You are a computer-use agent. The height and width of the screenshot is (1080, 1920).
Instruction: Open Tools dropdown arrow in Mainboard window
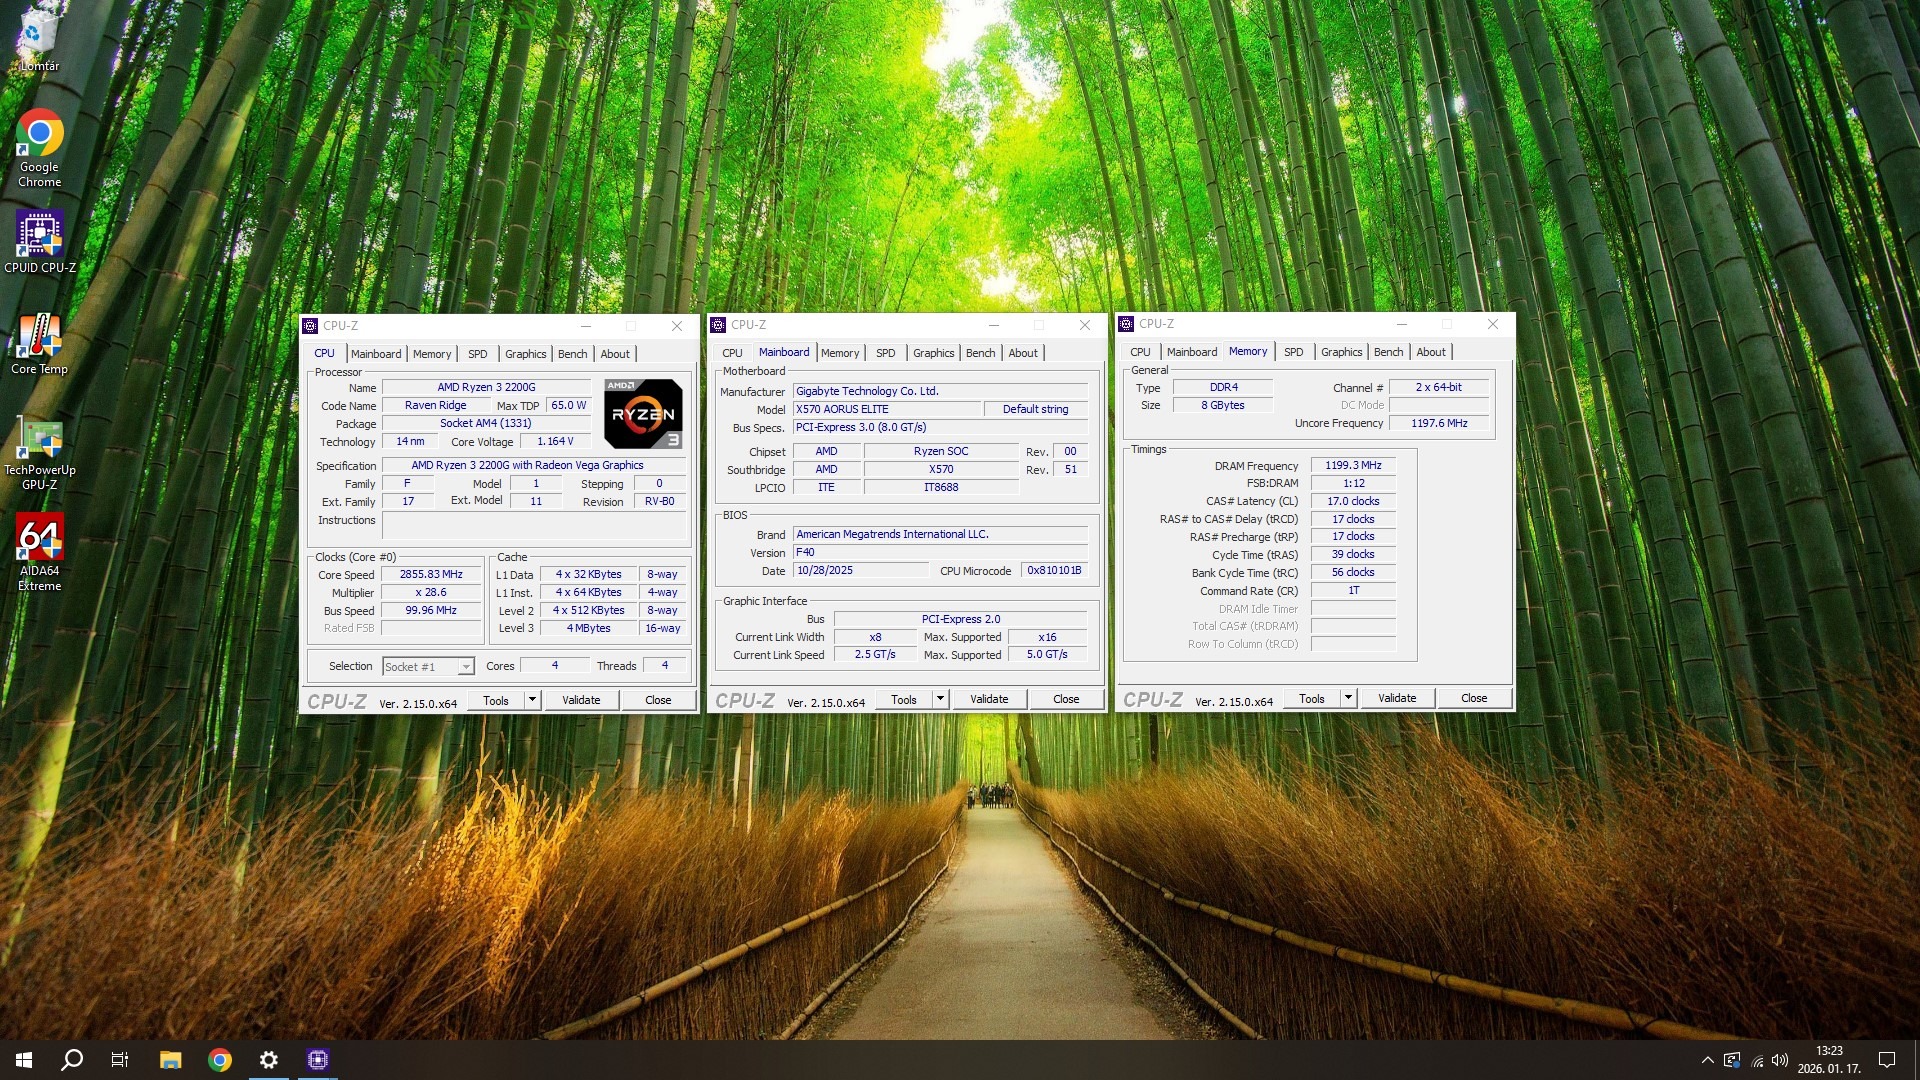pos(941,699)
